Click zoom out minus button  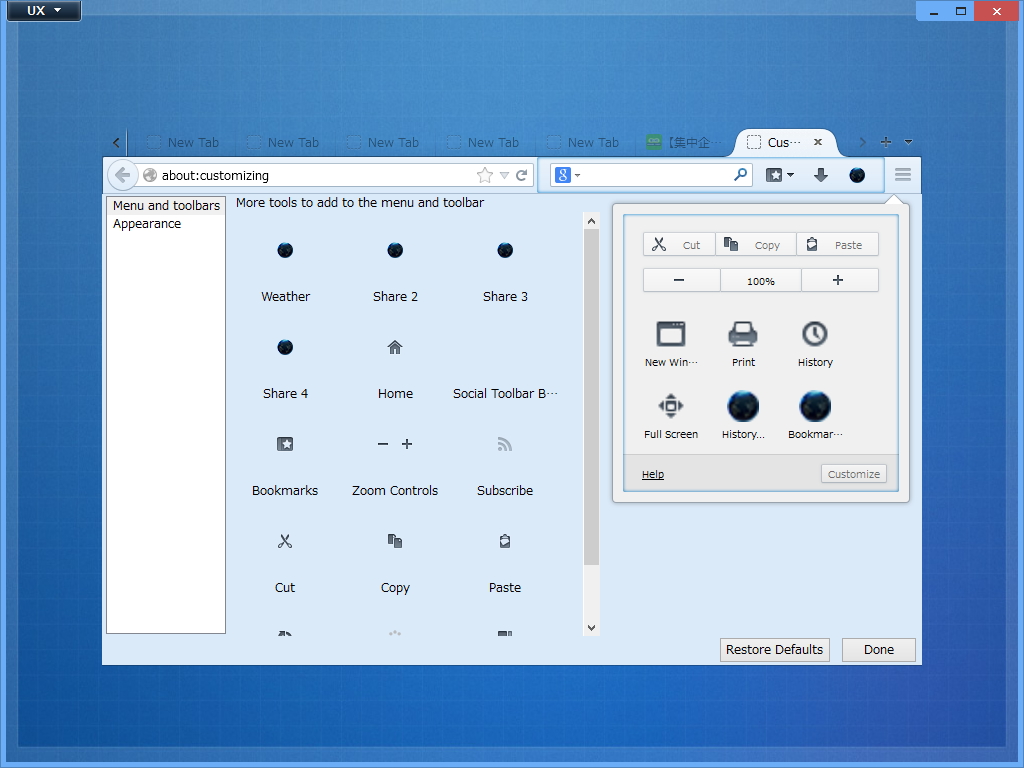coord(682,280)
